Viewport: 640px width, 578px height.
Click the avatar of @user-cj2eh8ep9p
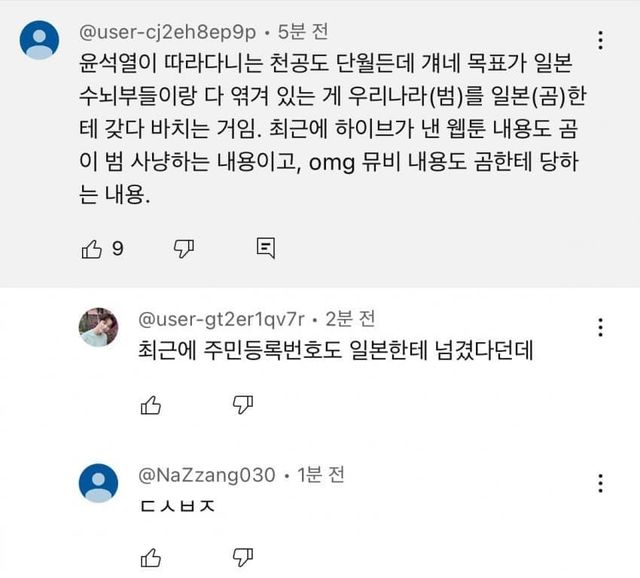(41, 42)
